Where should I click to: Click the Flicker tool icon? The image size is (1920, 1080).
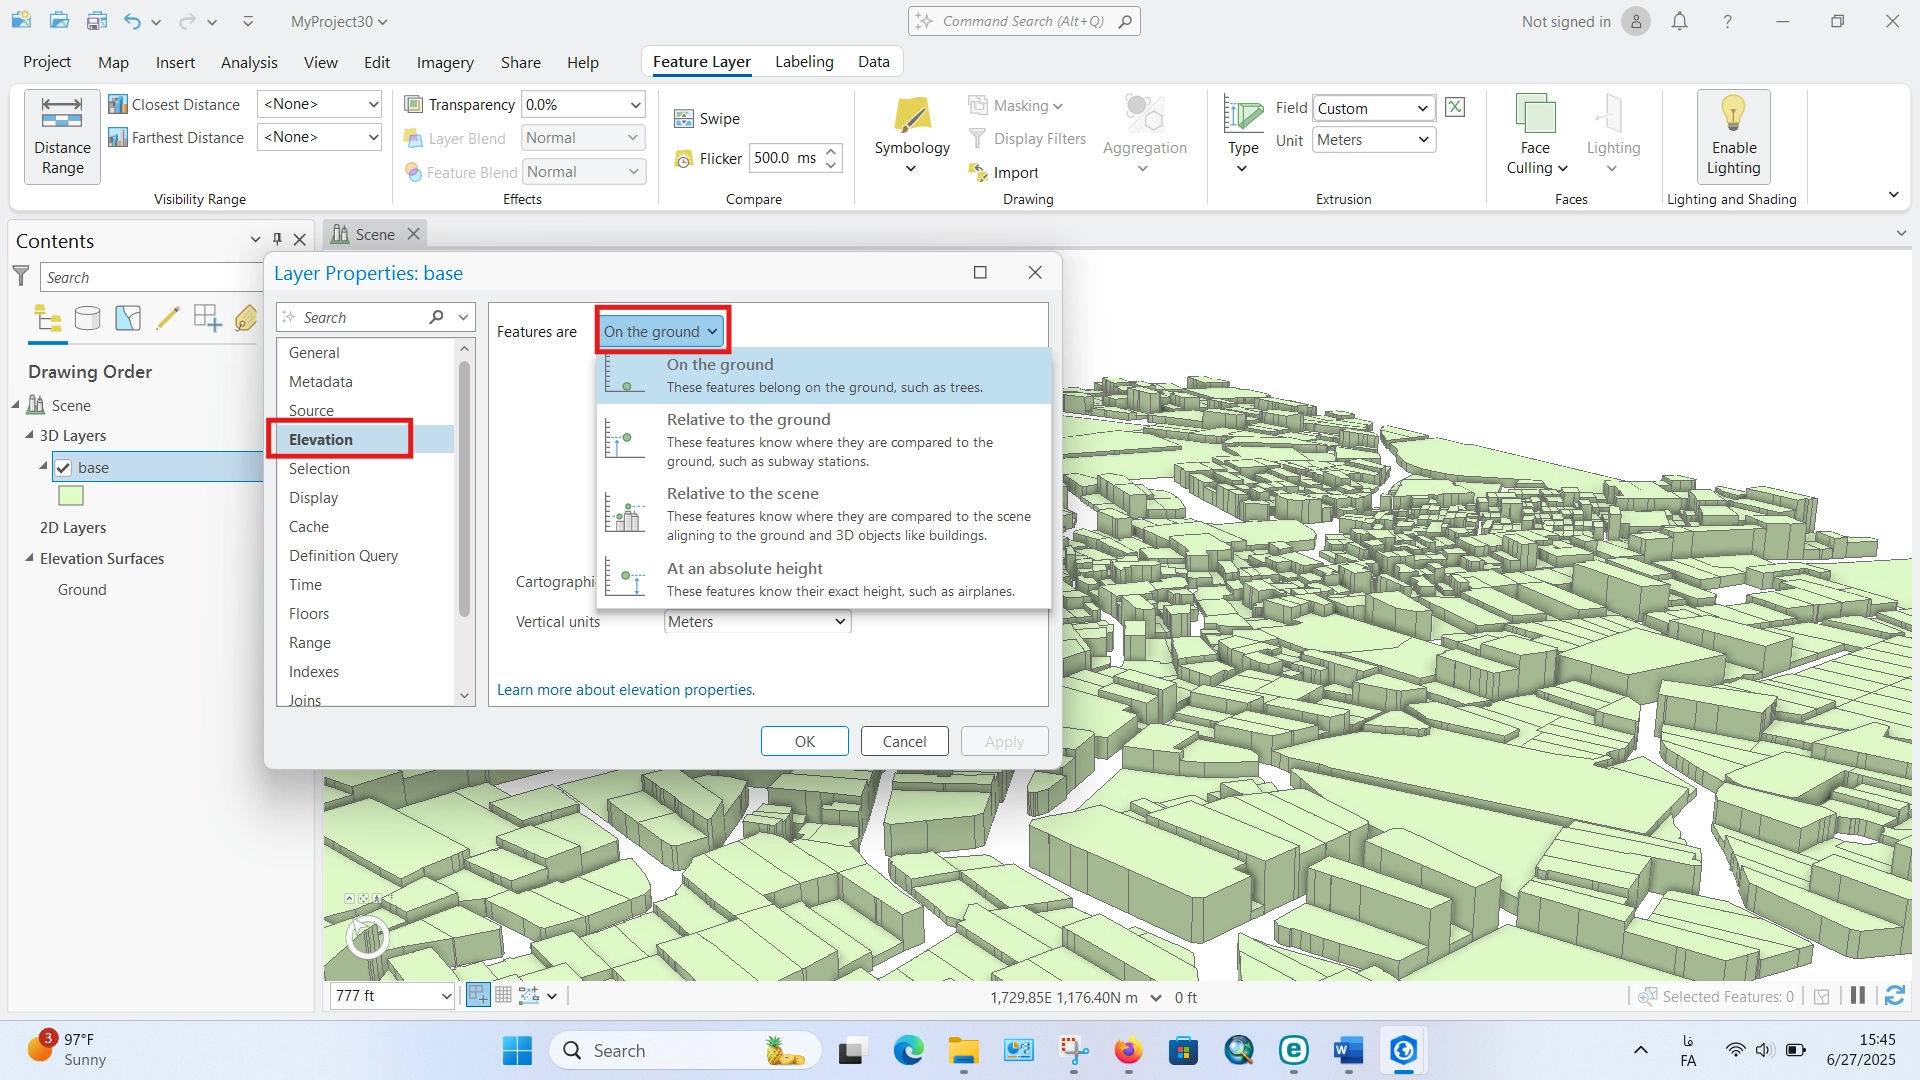point(684,159)
